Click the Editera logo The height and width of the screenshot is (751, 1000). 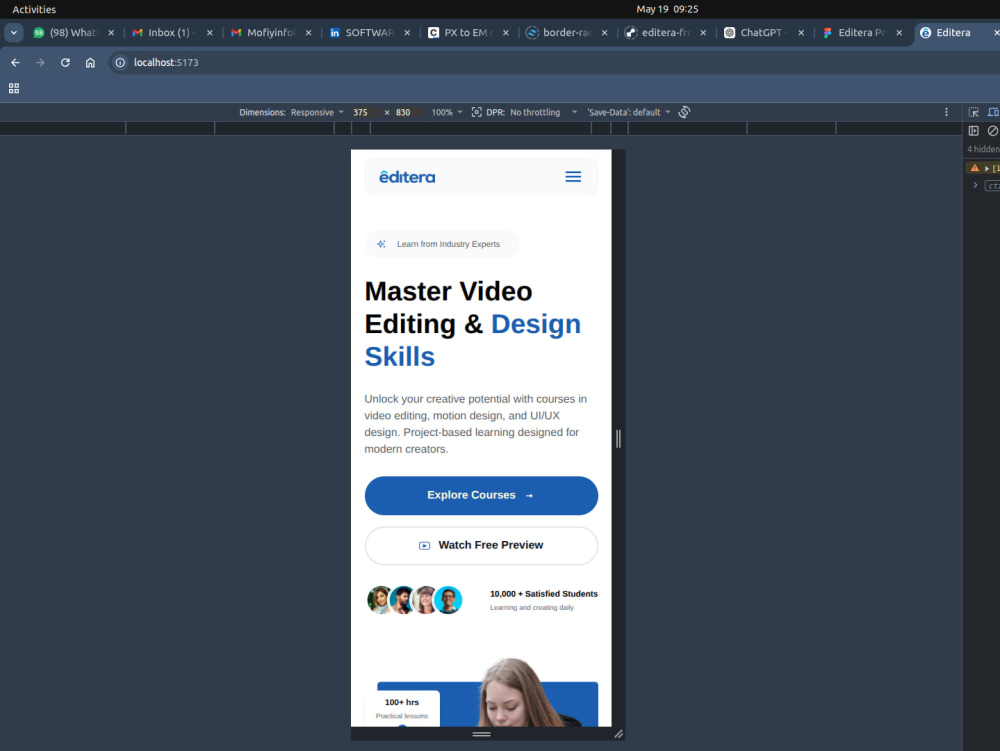(407, 177)
